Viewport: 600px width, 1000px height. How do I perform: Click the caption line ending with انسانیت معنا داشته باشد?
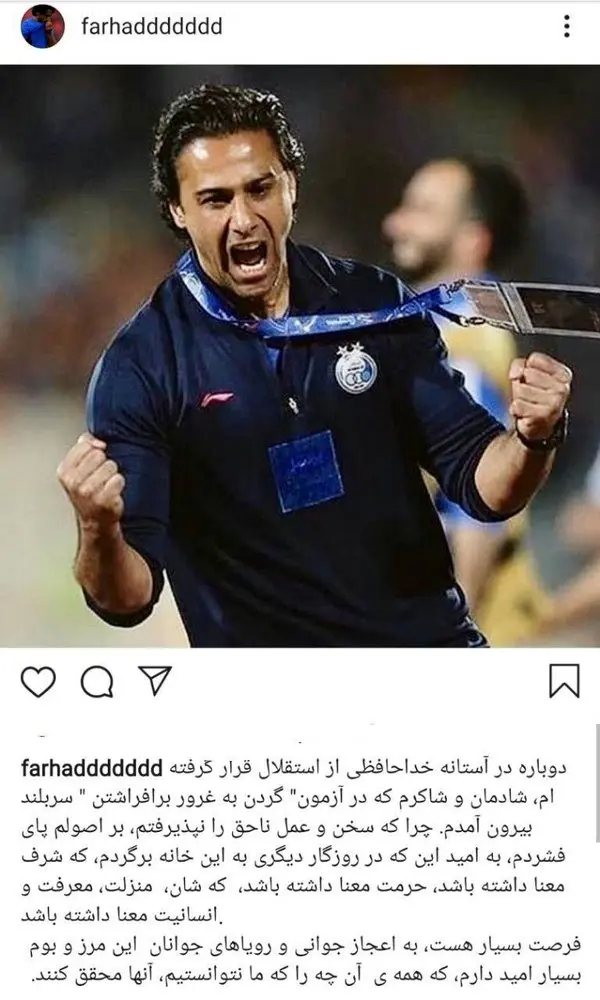(x=121, y=916)
